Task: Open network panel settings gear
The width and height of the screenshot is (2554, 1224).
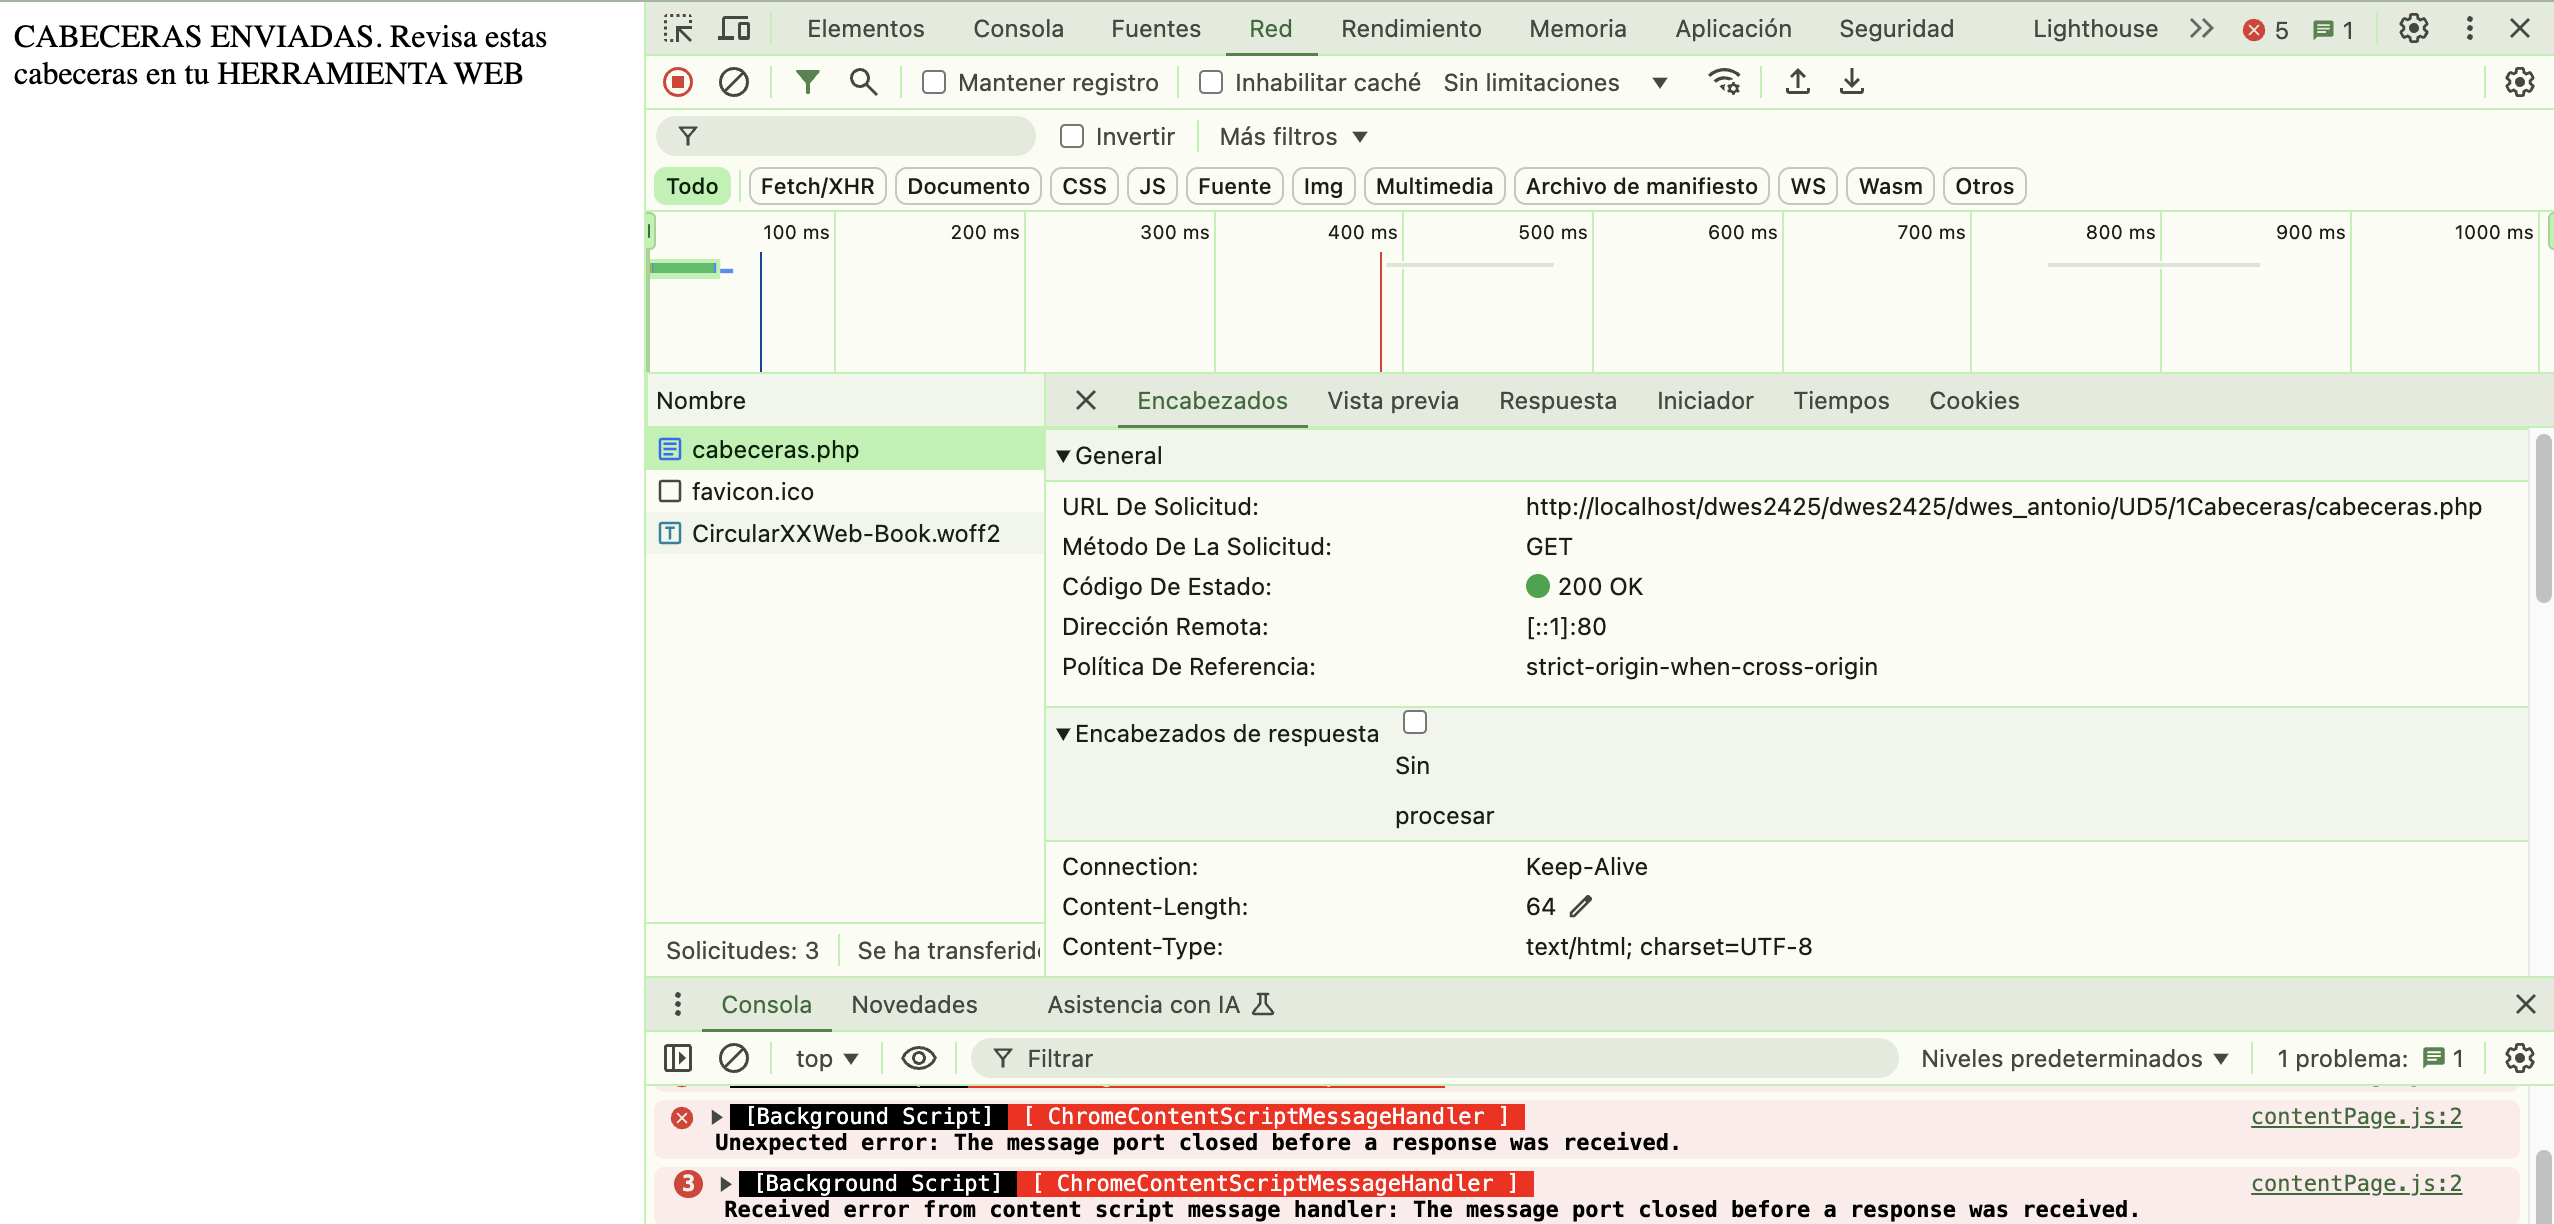Action: (x=2519, y=82)
